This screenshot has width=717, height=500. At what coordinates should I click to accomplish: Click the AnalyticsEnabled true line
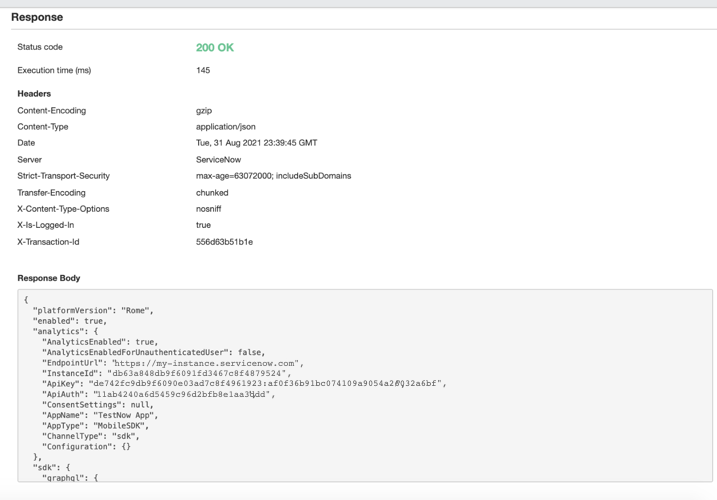pyautogui.click(x=100, y=342)
